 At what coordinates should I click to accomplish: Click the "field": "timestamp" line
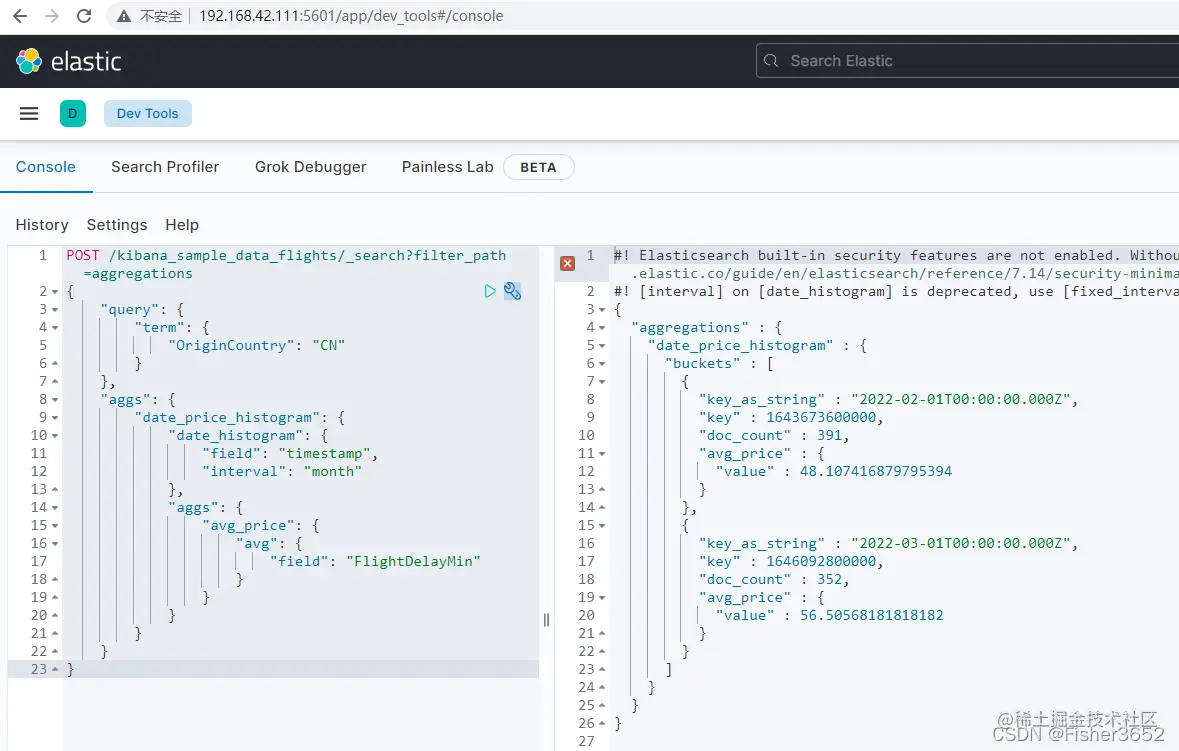(289, 453)
